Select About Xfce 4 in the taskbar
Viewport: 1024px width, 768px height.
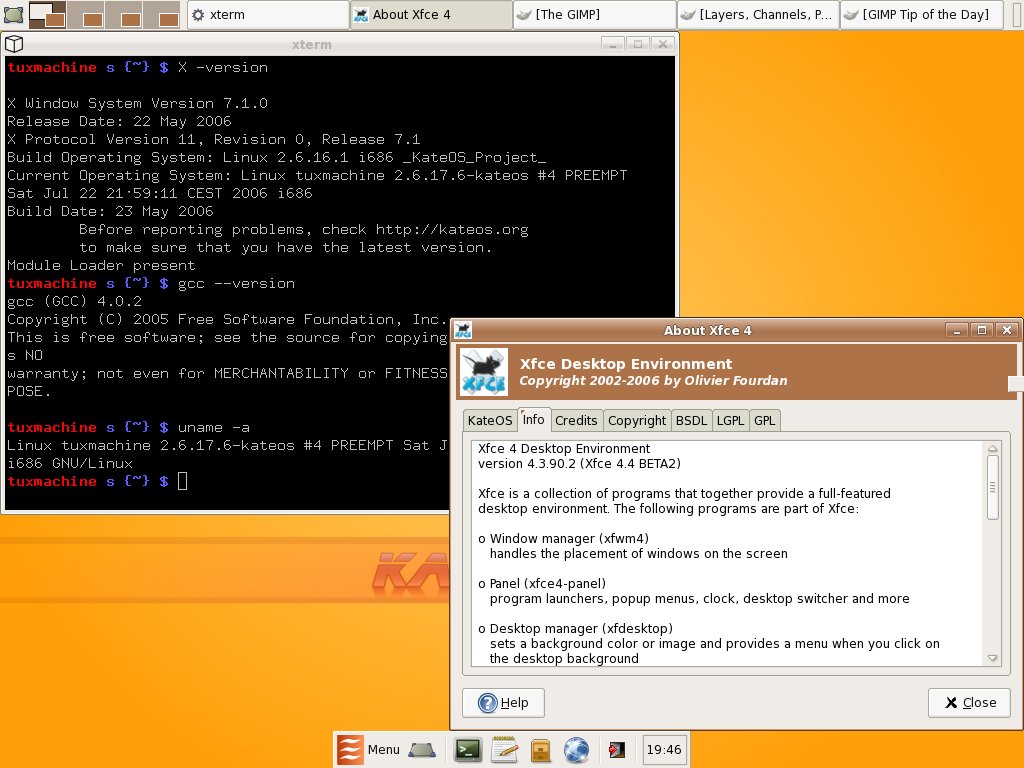click(x=431, y=14)
